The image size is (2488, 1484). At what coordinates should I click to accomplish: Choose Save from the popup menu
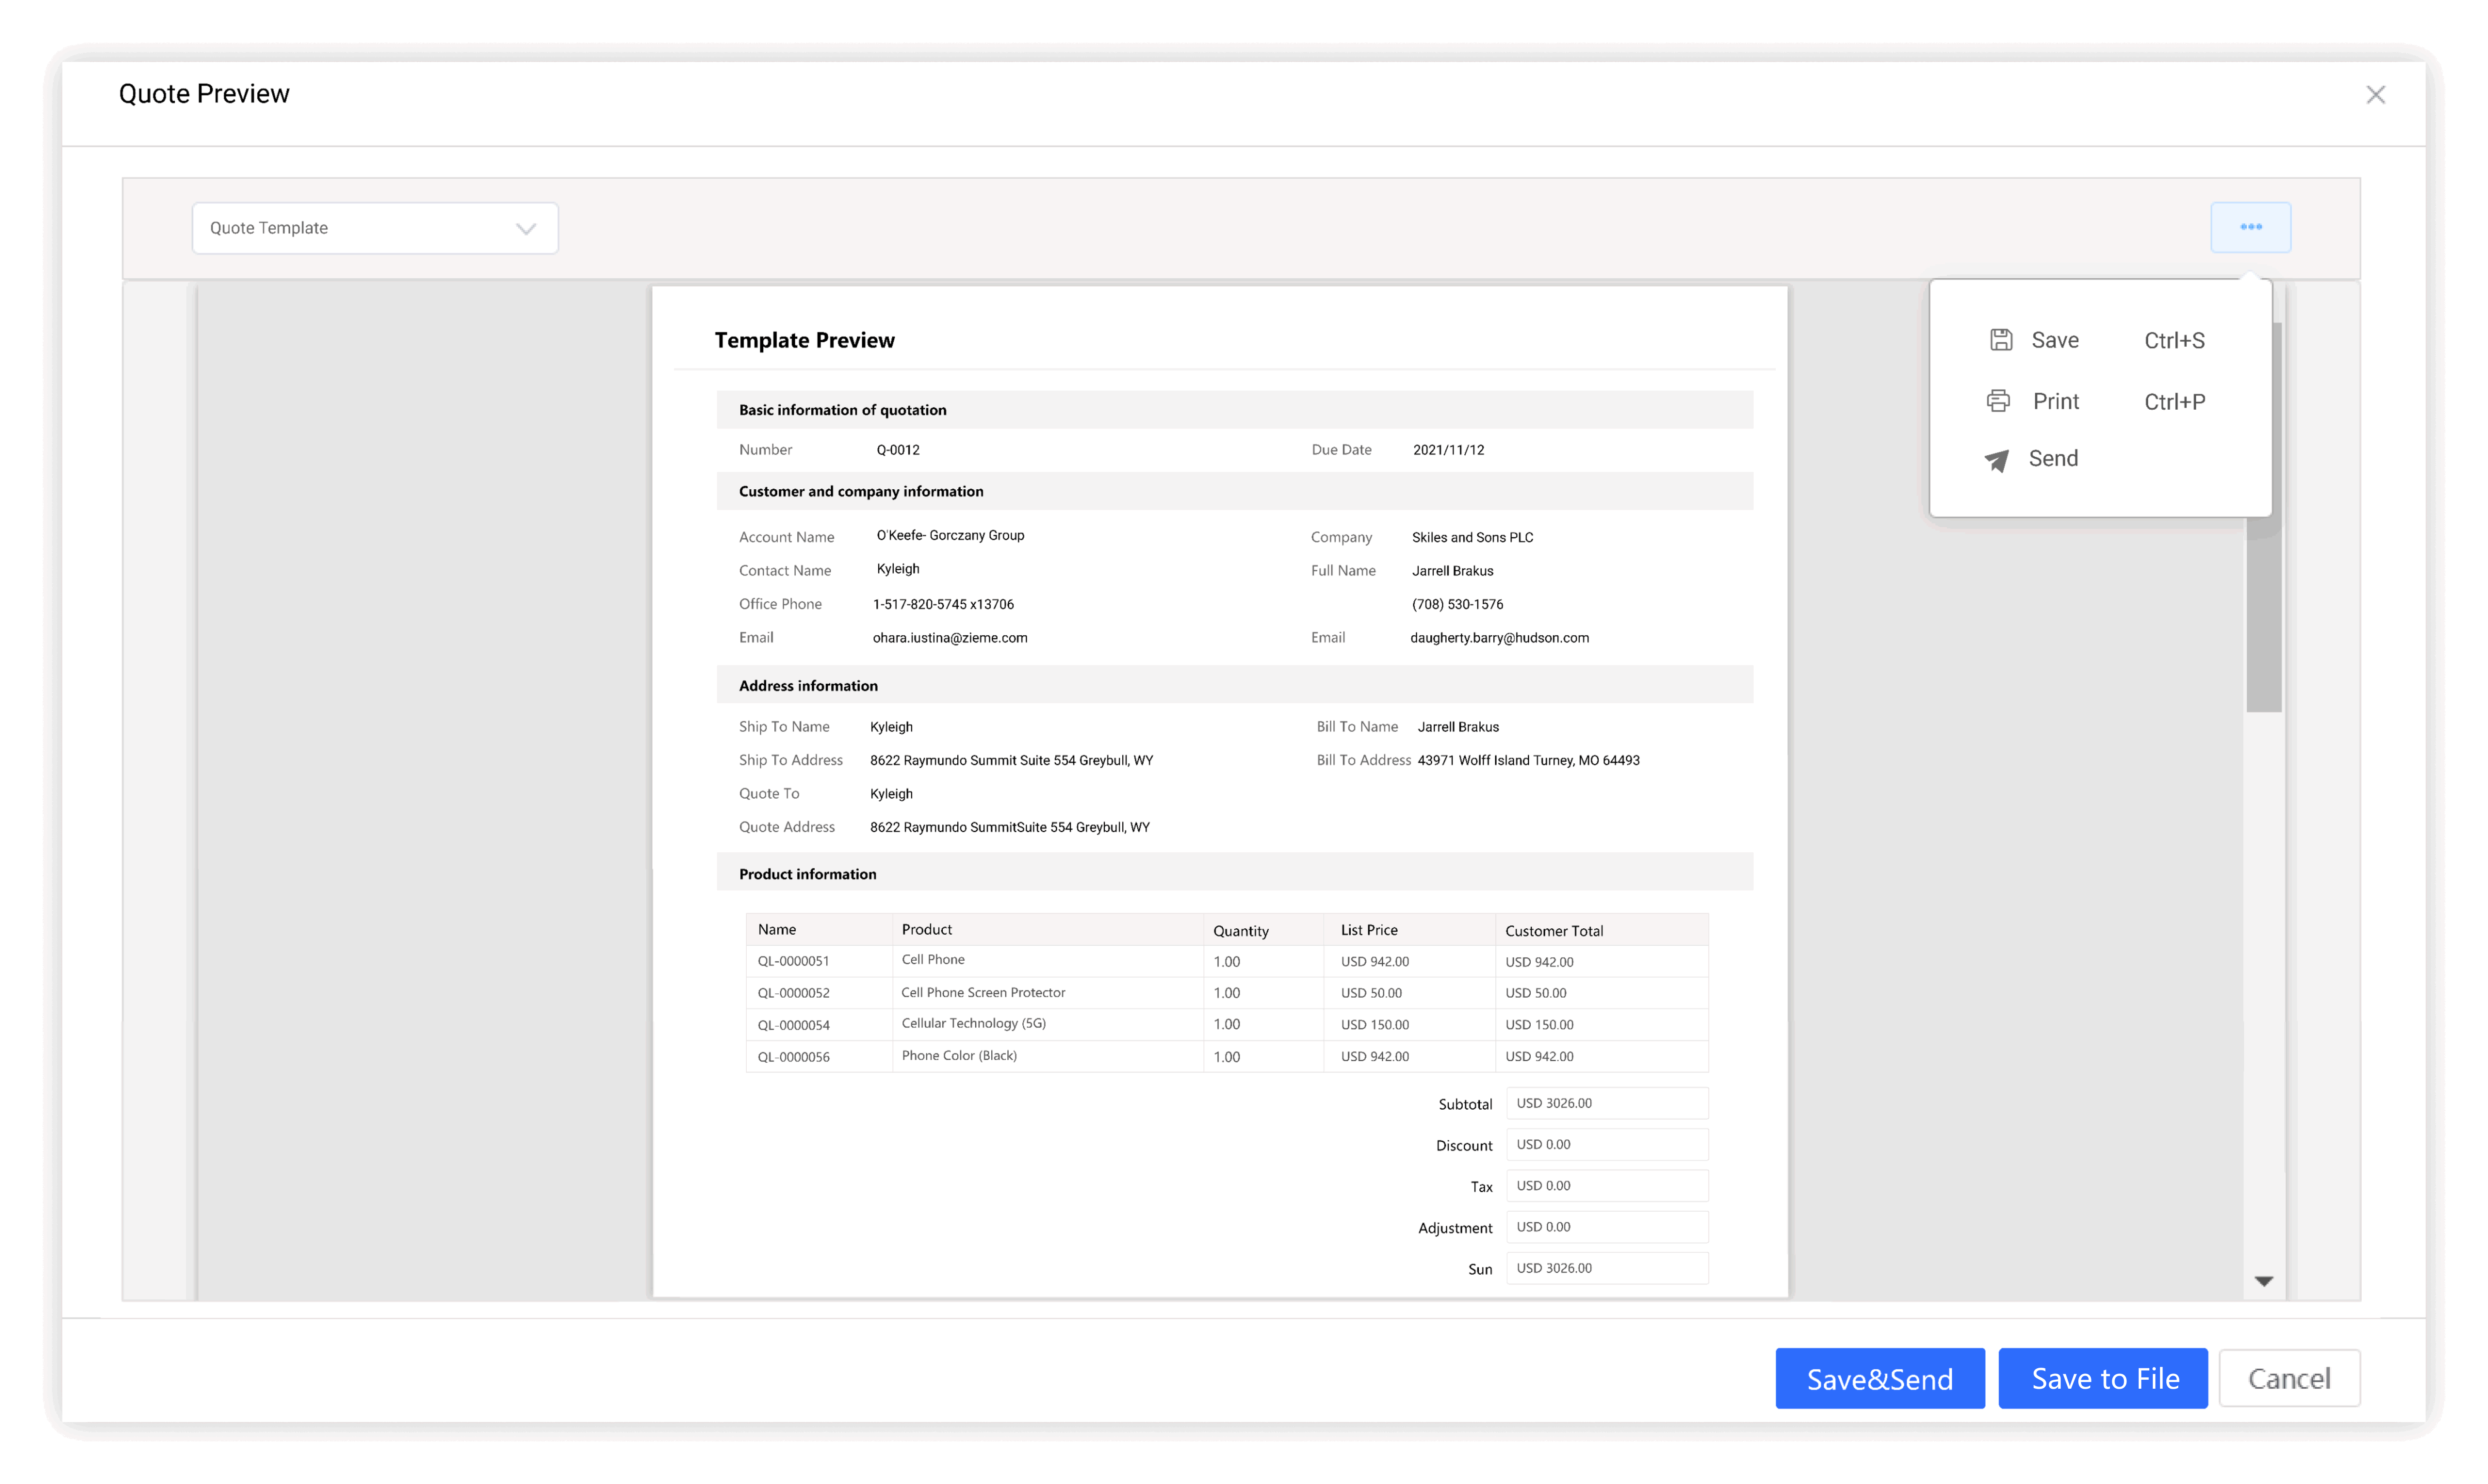pos(2055,340)
